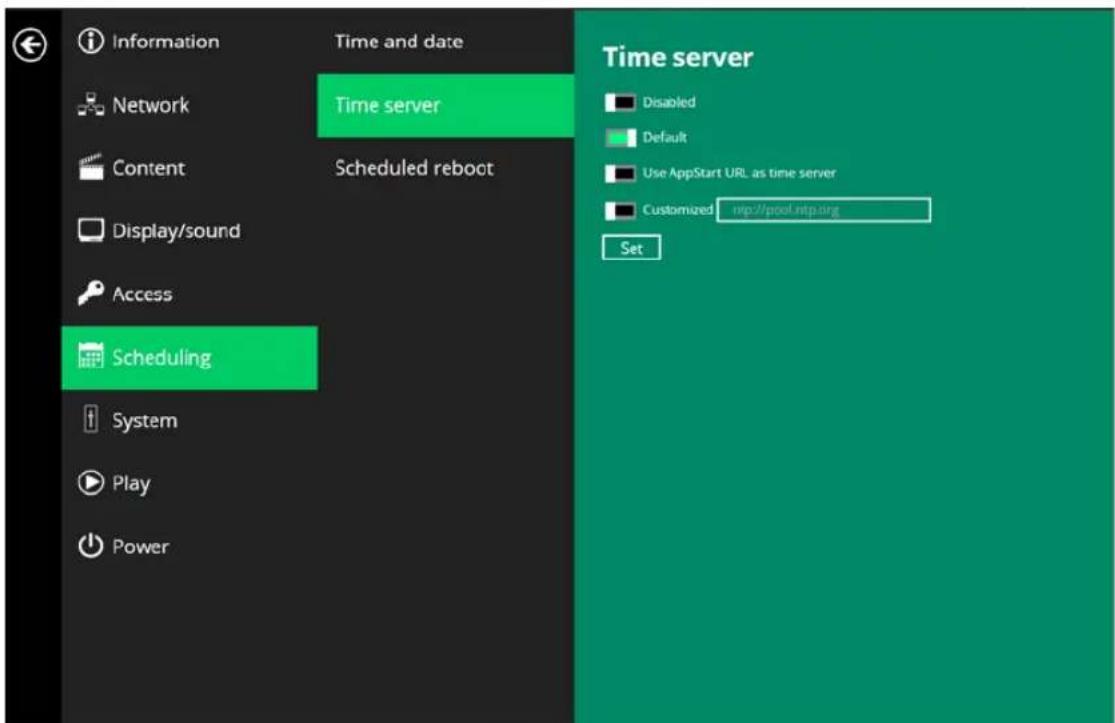Open the Information menu label
The image size is (1115, 723).
tap(166, 41)
